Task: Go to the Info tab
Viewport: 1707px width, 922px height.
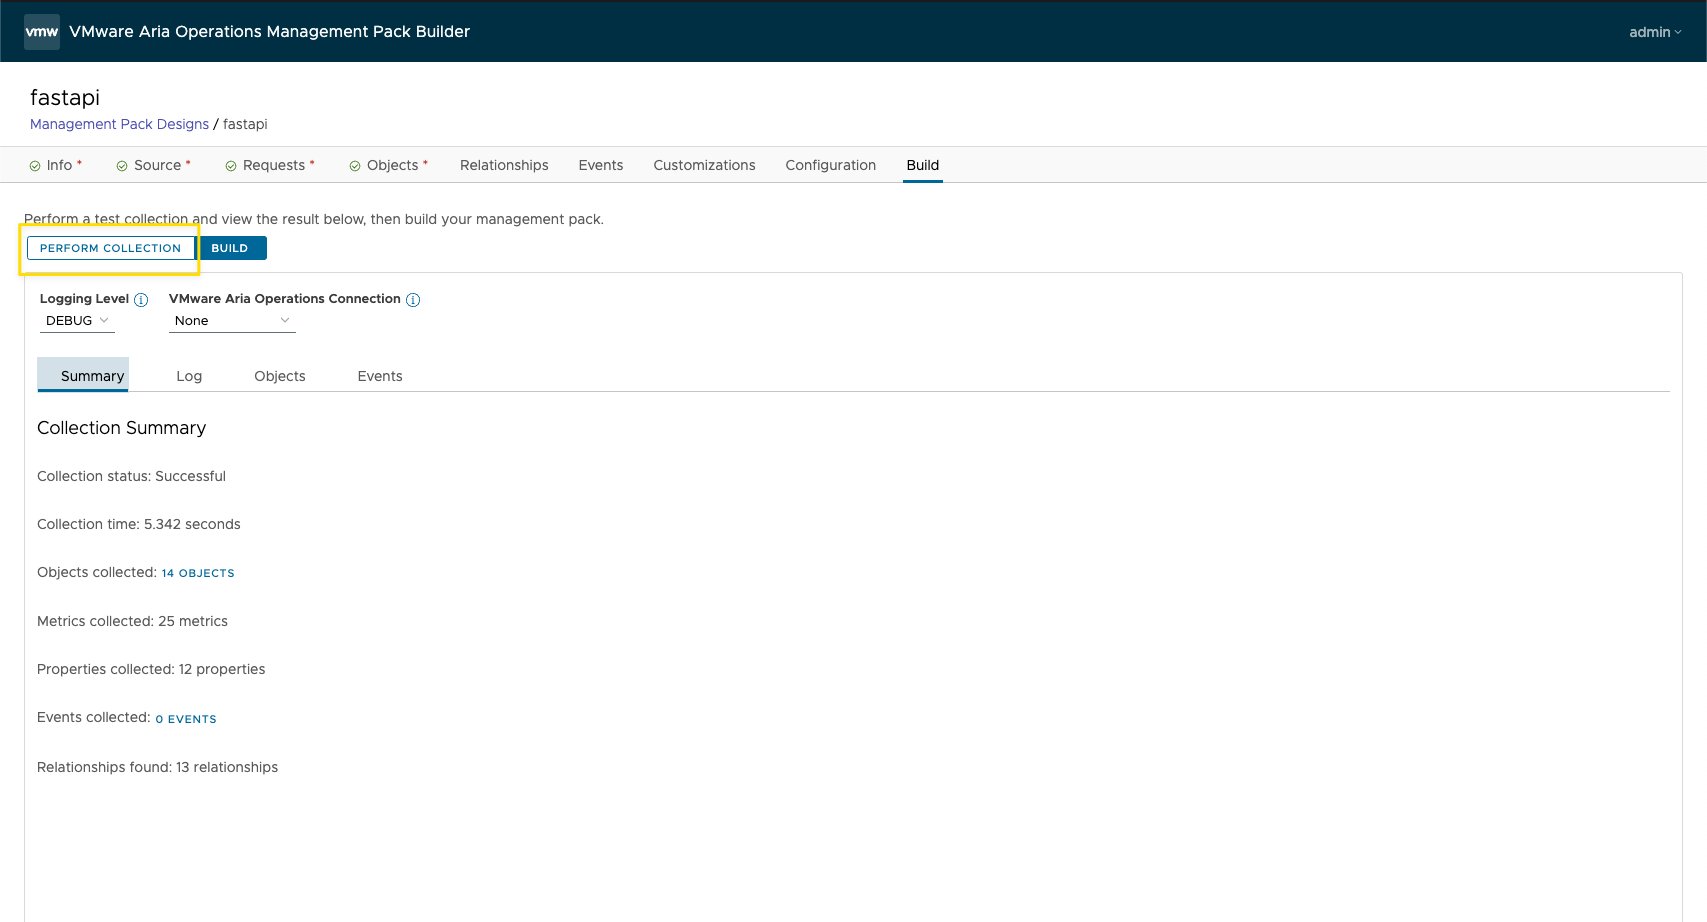Action: (59, 165)
